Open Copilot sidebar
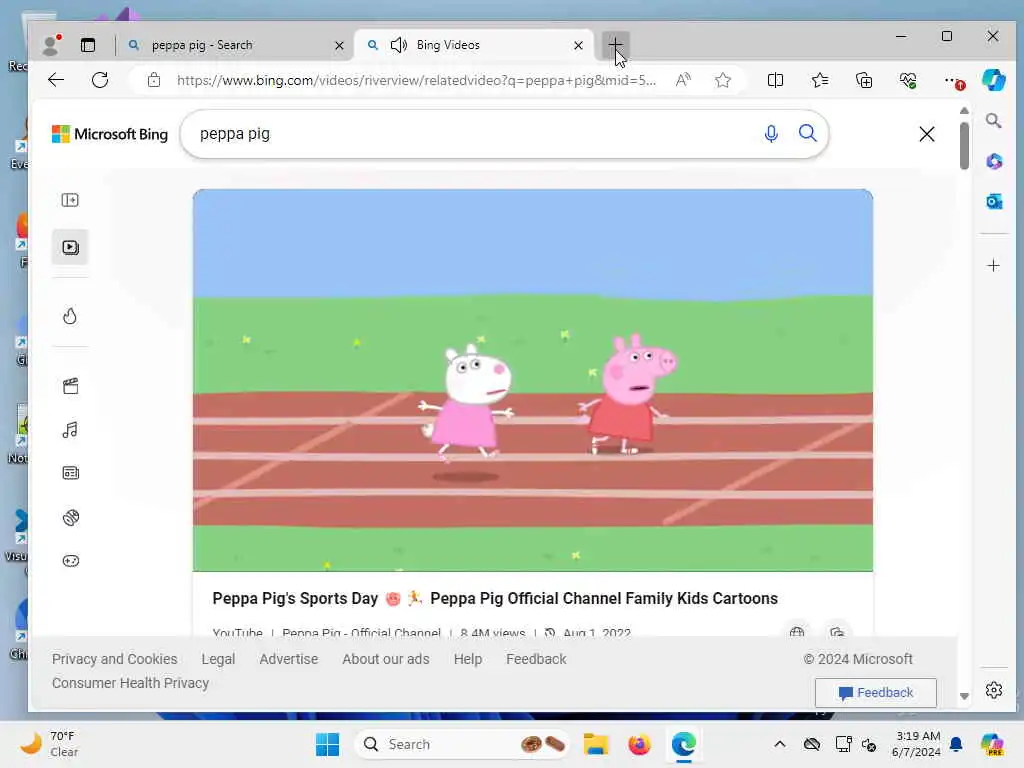 point(993,80)
